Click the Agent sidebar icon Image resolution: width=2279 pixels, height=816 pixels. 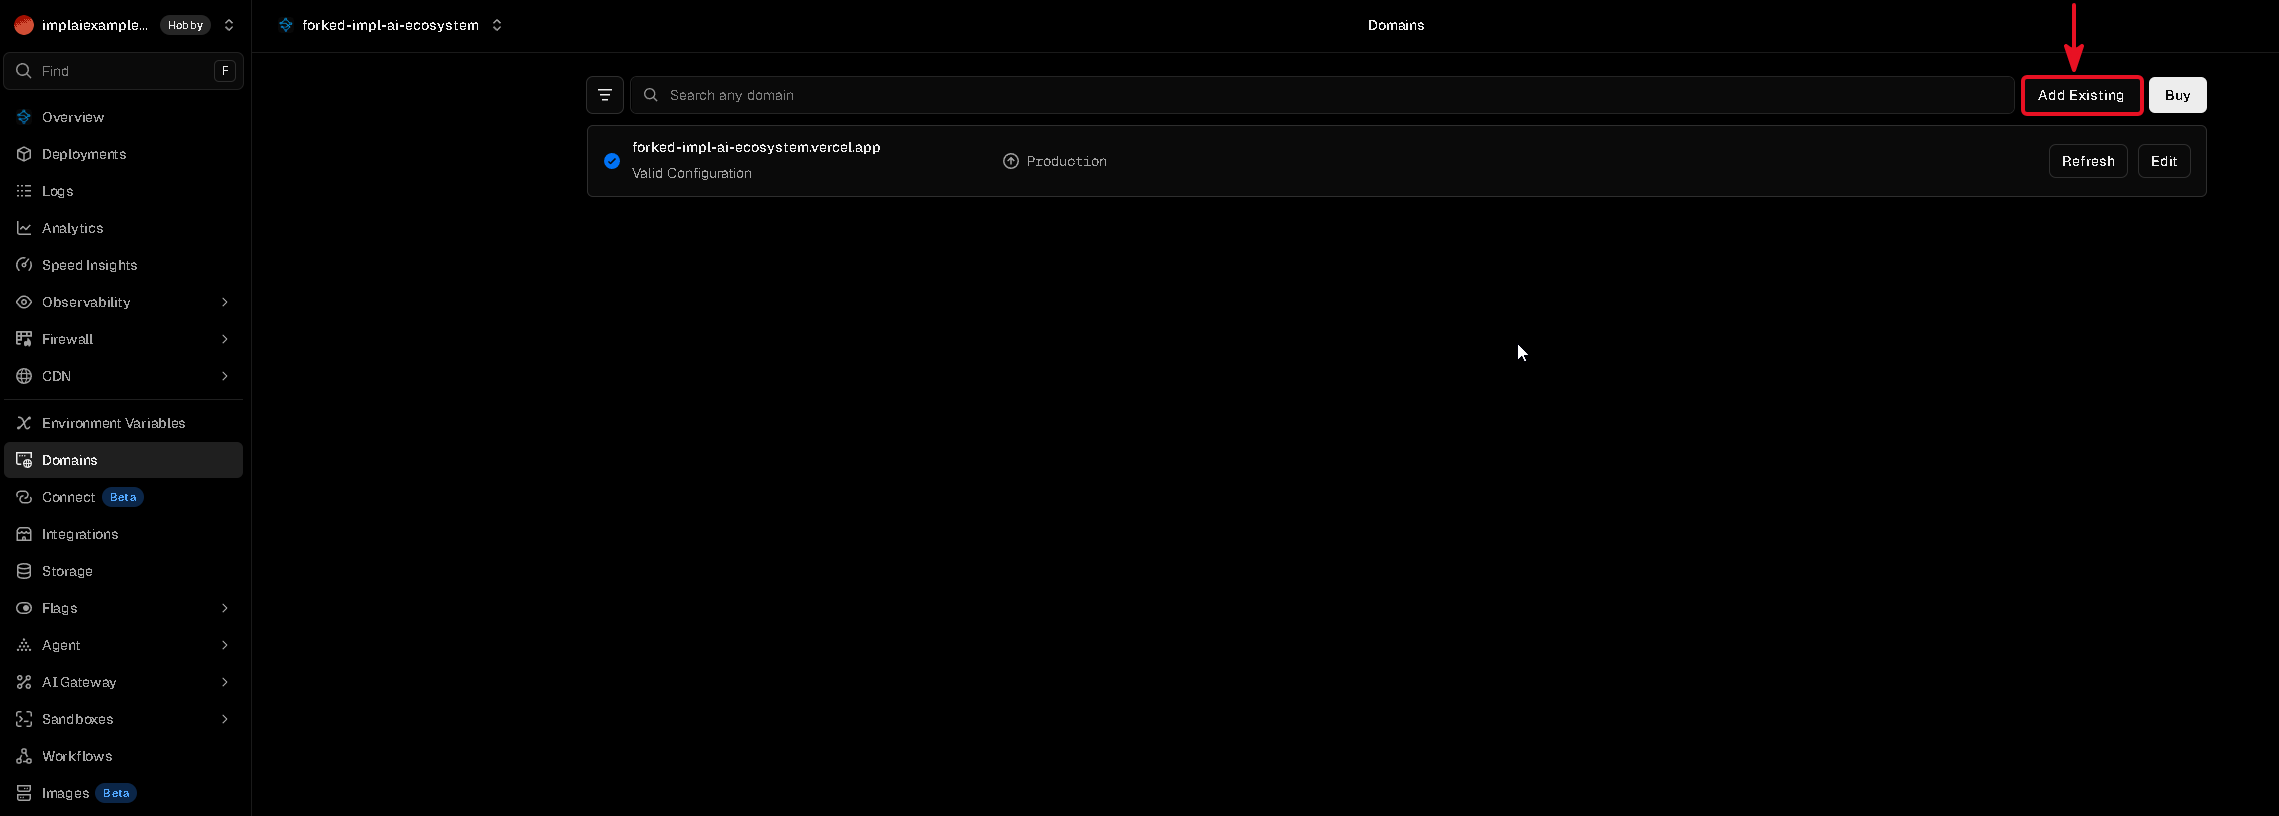pyautogui.click(x=24, y=645)
